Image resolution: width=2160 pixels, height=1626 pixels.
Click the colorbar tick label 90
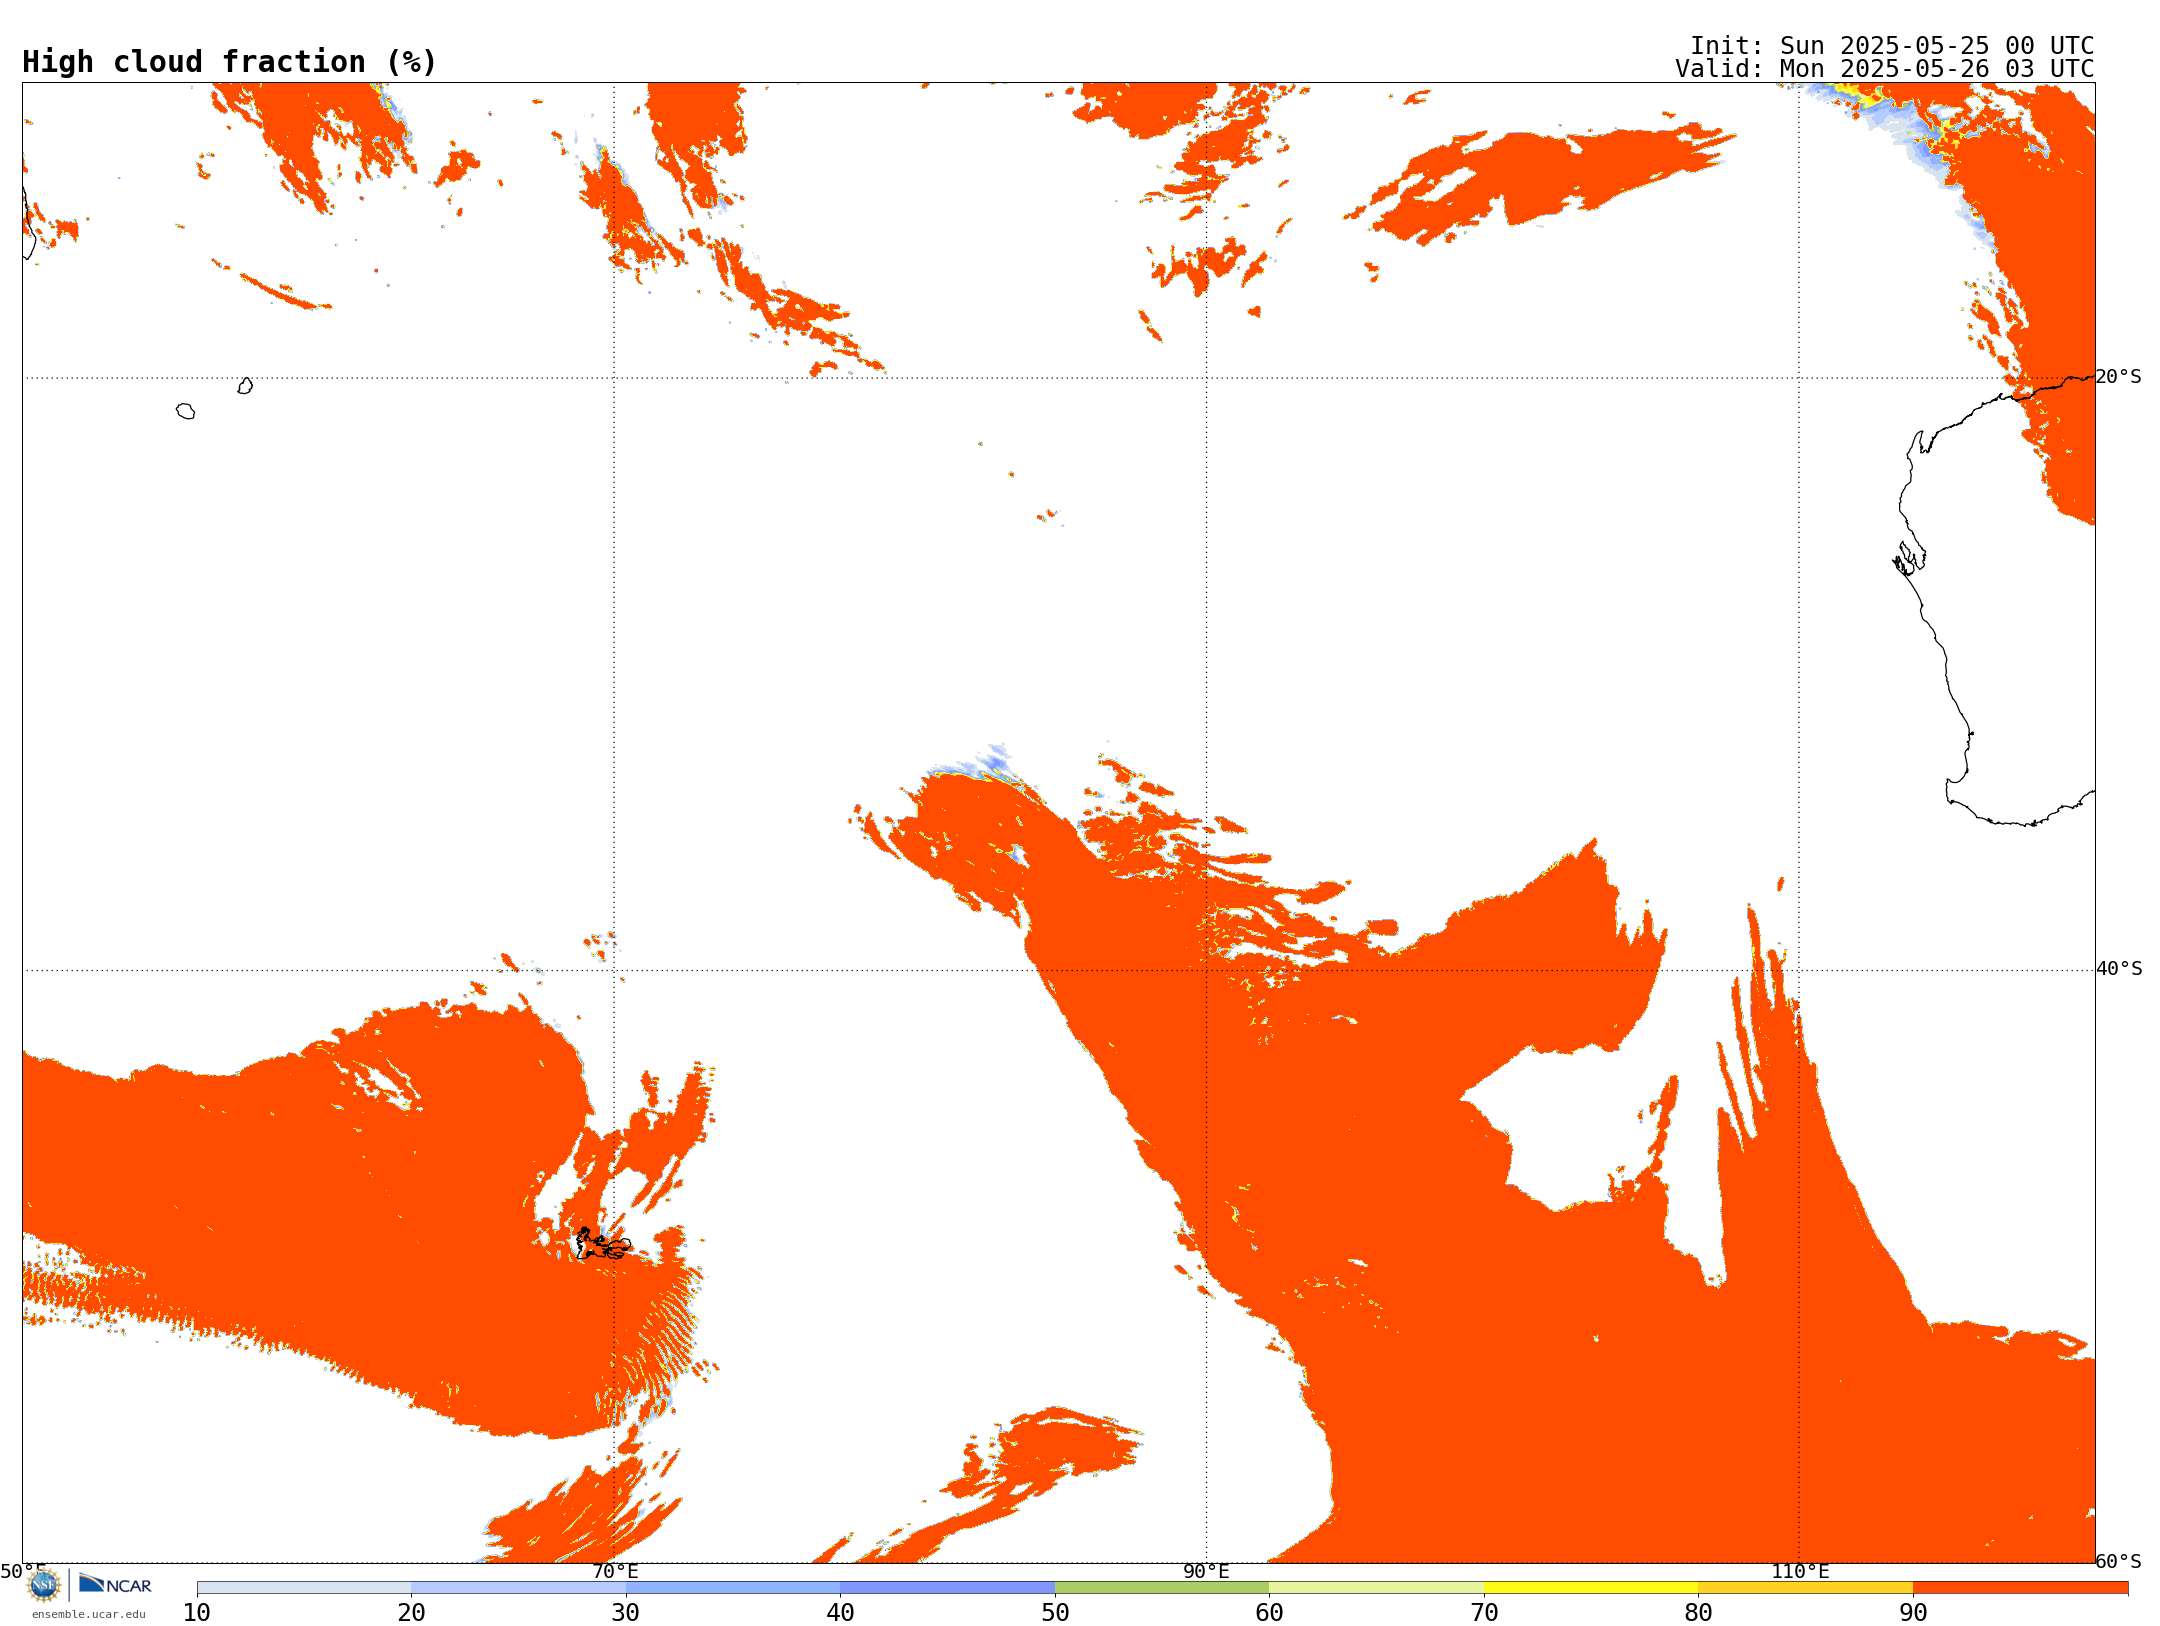(x=1913, y=1613)
